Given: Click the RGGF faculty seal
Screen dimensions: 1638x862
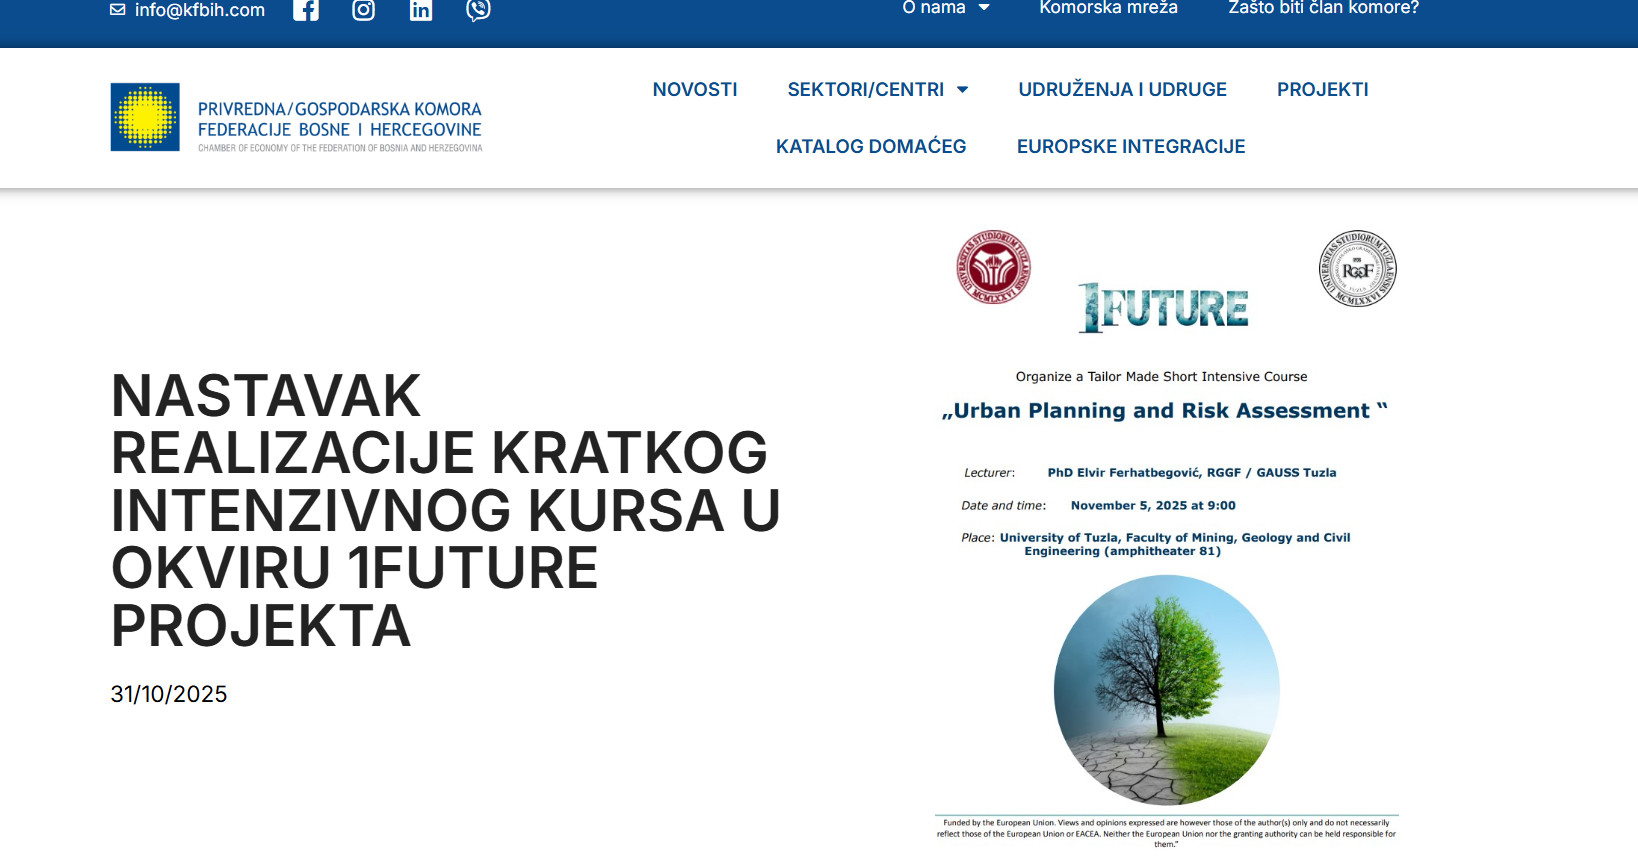Looking at the screenshot, I should pyautogui.click(x=1357, y=268).
